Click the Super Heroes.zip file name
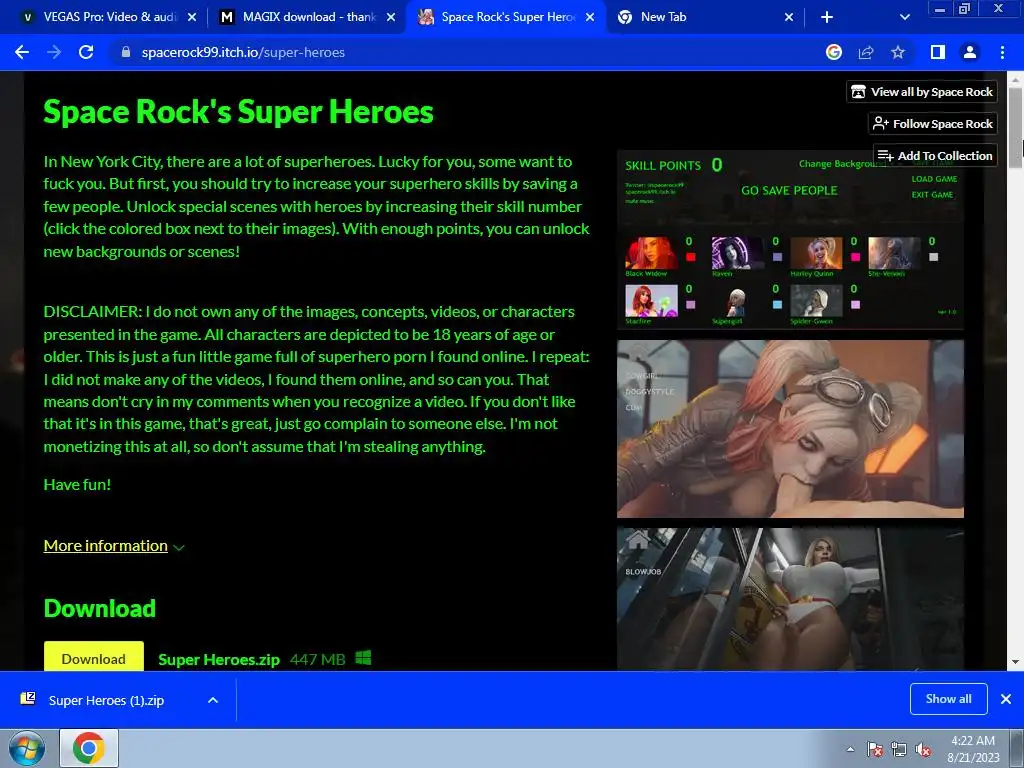The height and width of the screenshot is (768, 1024). pyautogui.click(x=219, y=660)
